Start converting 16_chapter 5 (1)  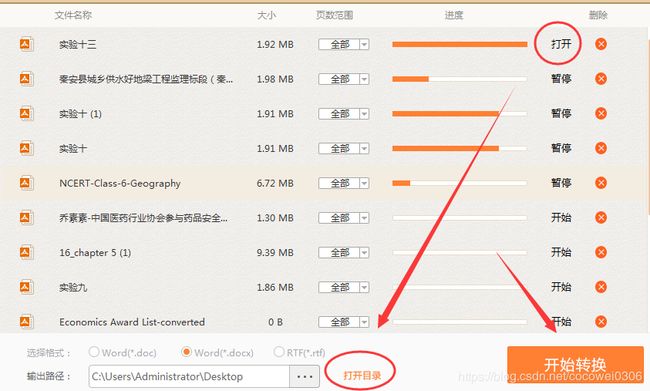pos(561,252)
